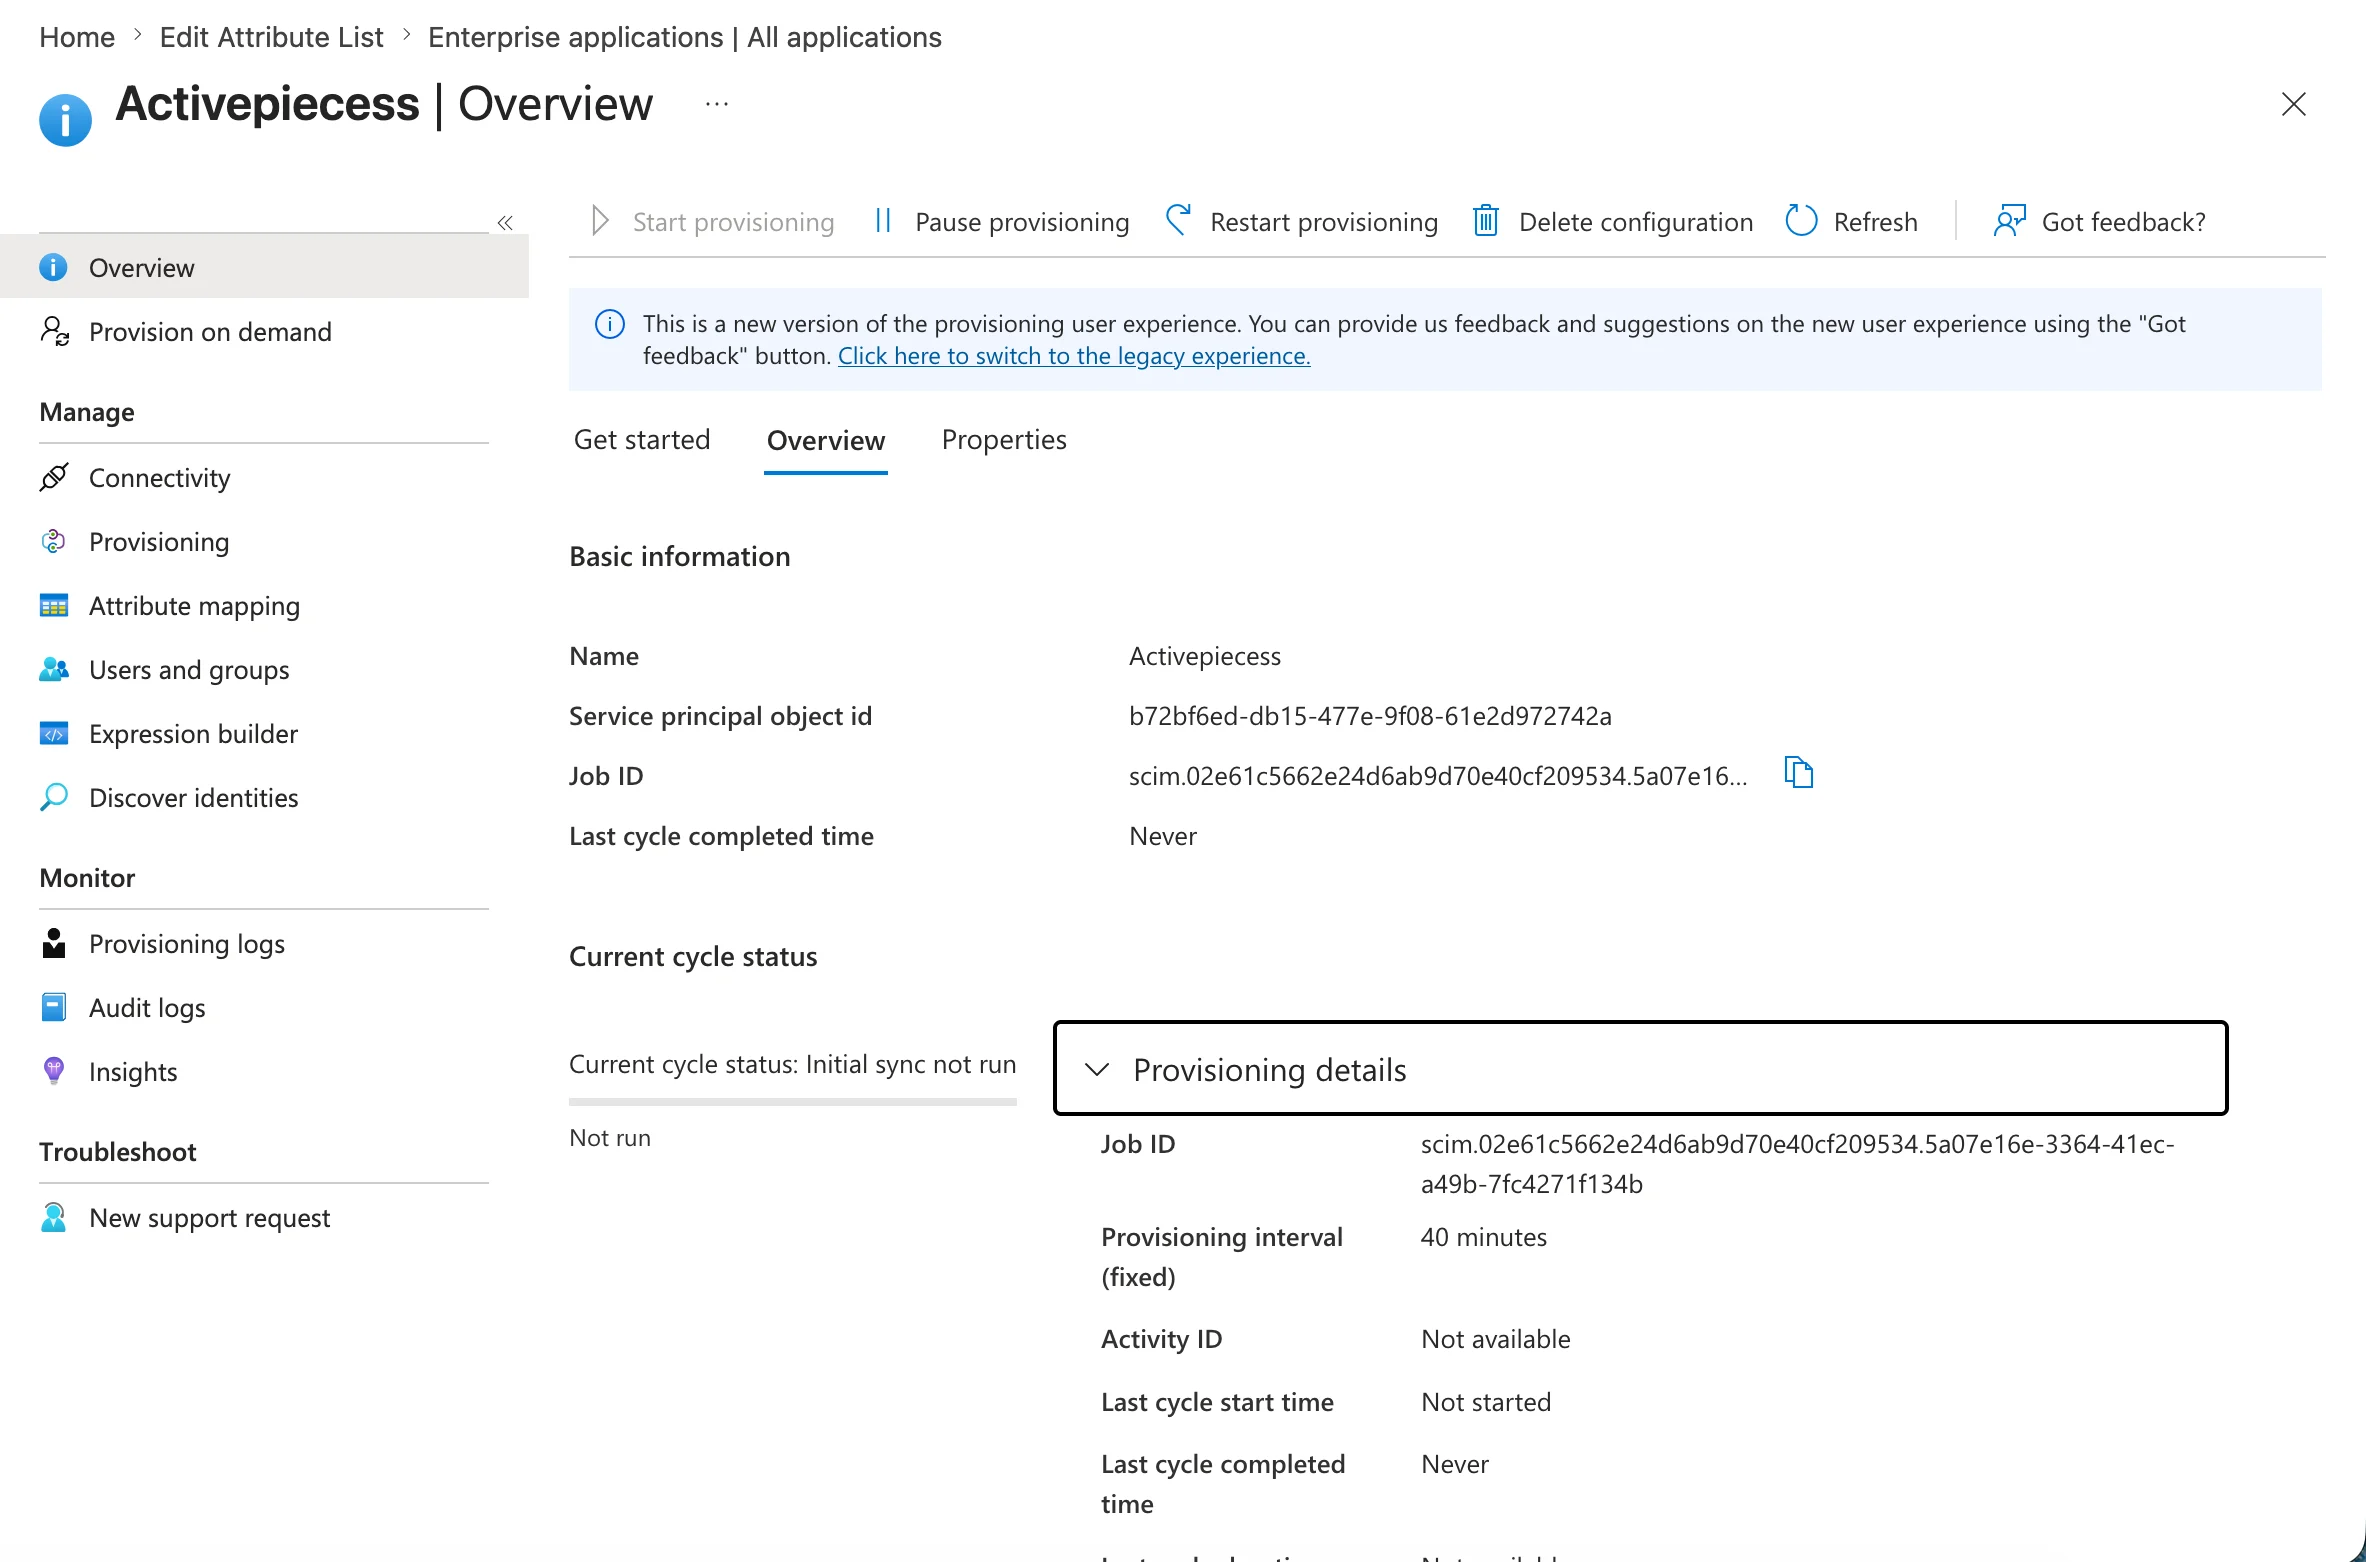Click the Provisioning sidebar icon
The image size is (2366, 1562).
53,541
